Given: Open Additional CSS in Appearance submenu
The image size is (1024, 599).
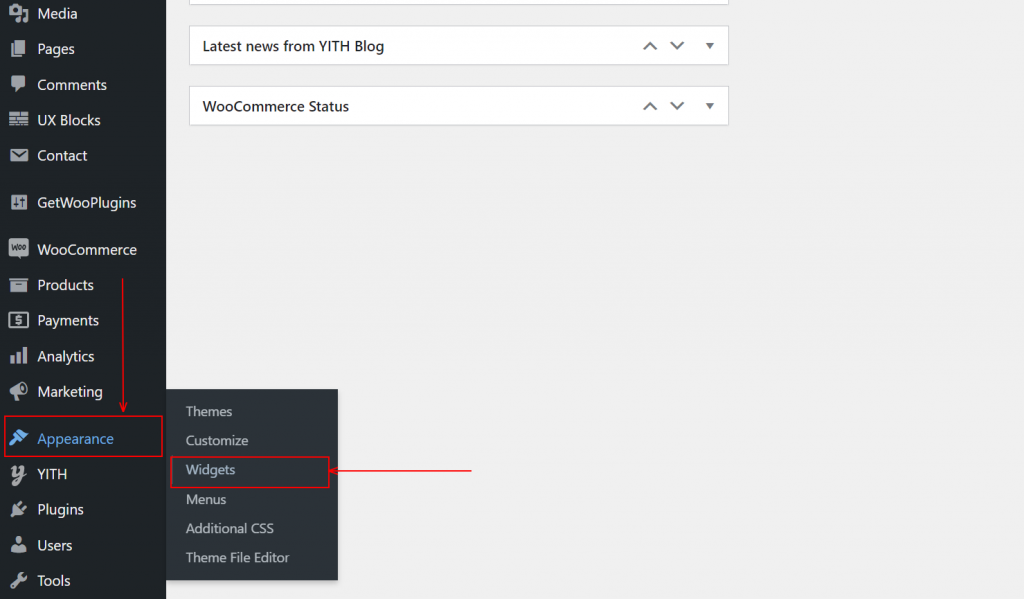Looking at the screenshot, I should tap(229, 528).
